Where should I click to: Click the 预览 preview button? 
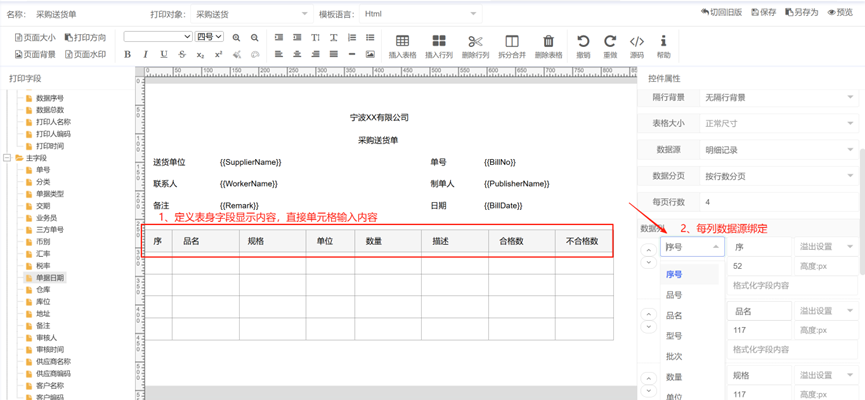[840, 12]
